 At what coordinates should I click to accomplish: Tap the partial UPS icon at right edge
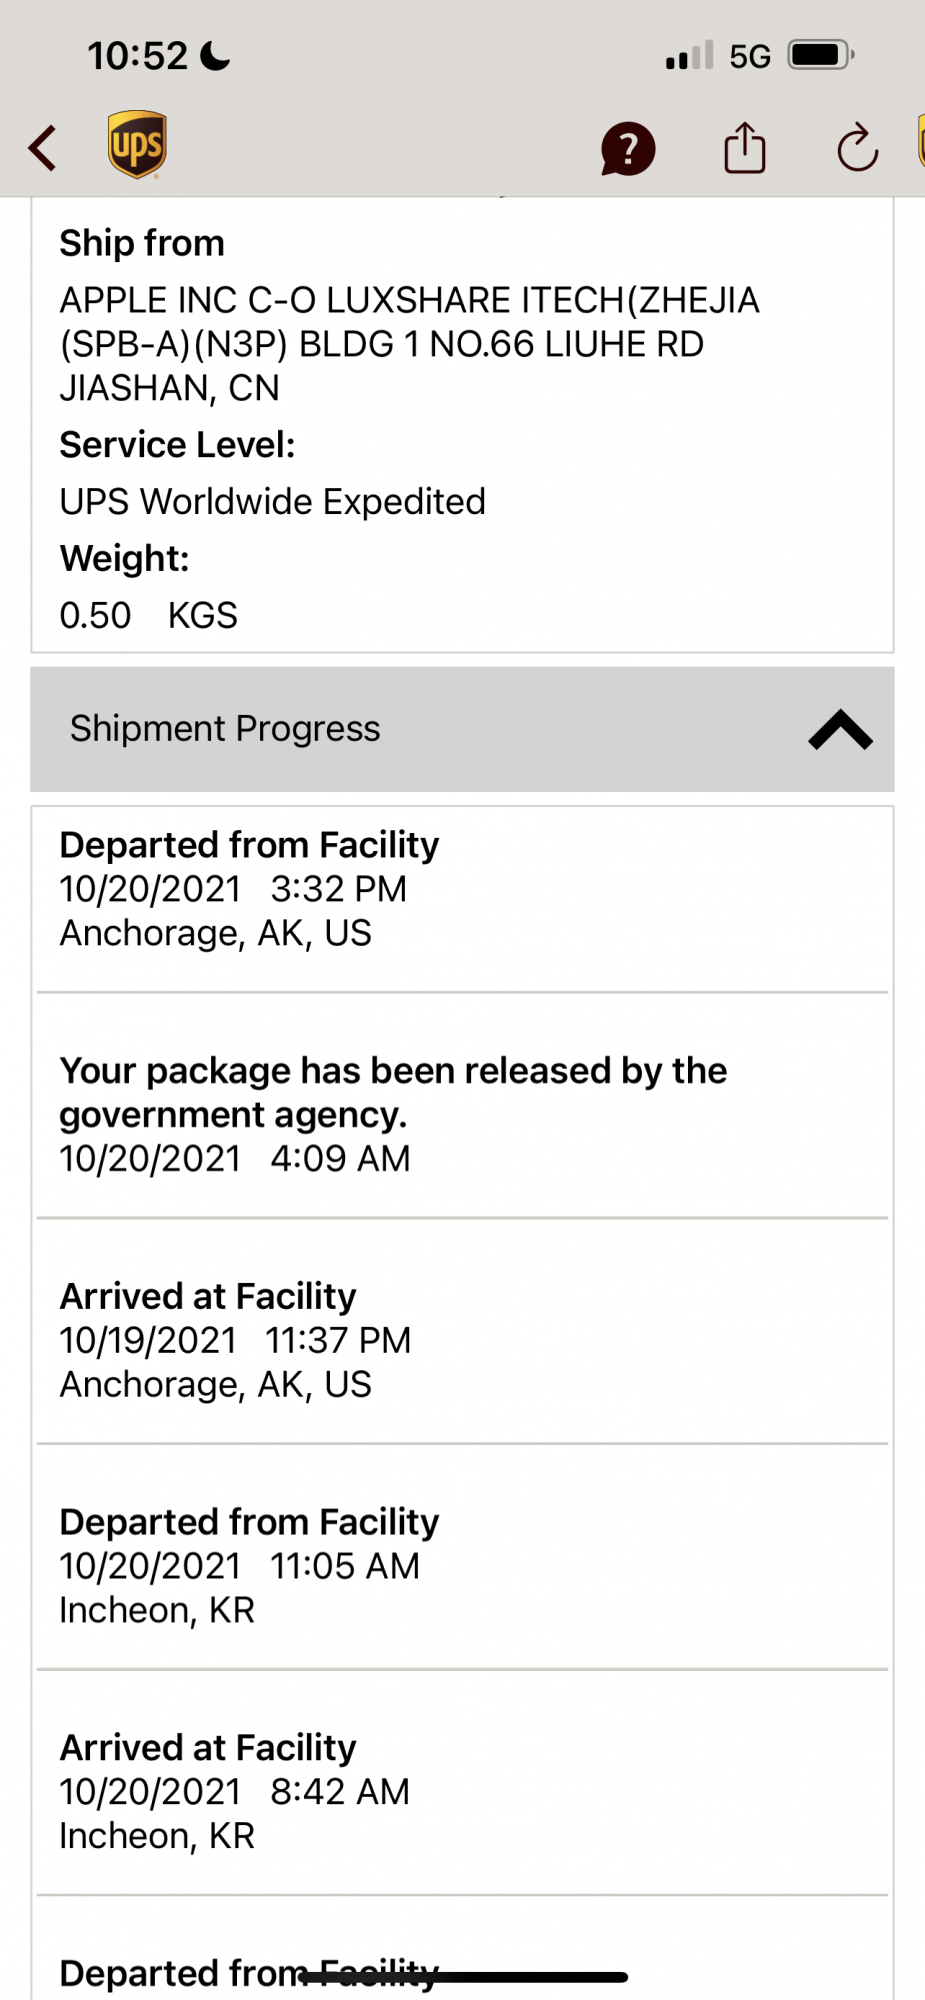click(x=919, y=142)
